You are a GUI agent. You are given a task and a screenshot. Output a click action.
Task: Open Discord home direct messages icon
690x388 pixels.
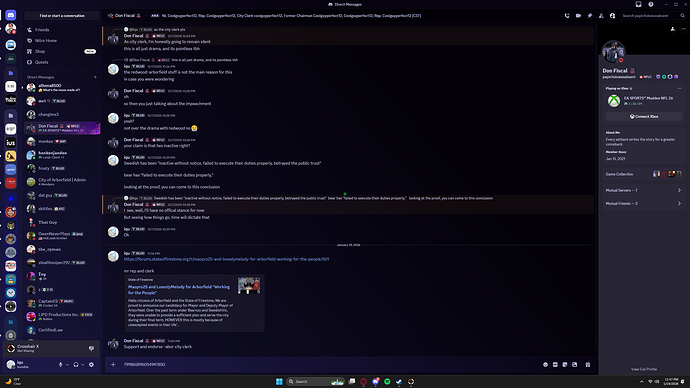pos(11,15)
